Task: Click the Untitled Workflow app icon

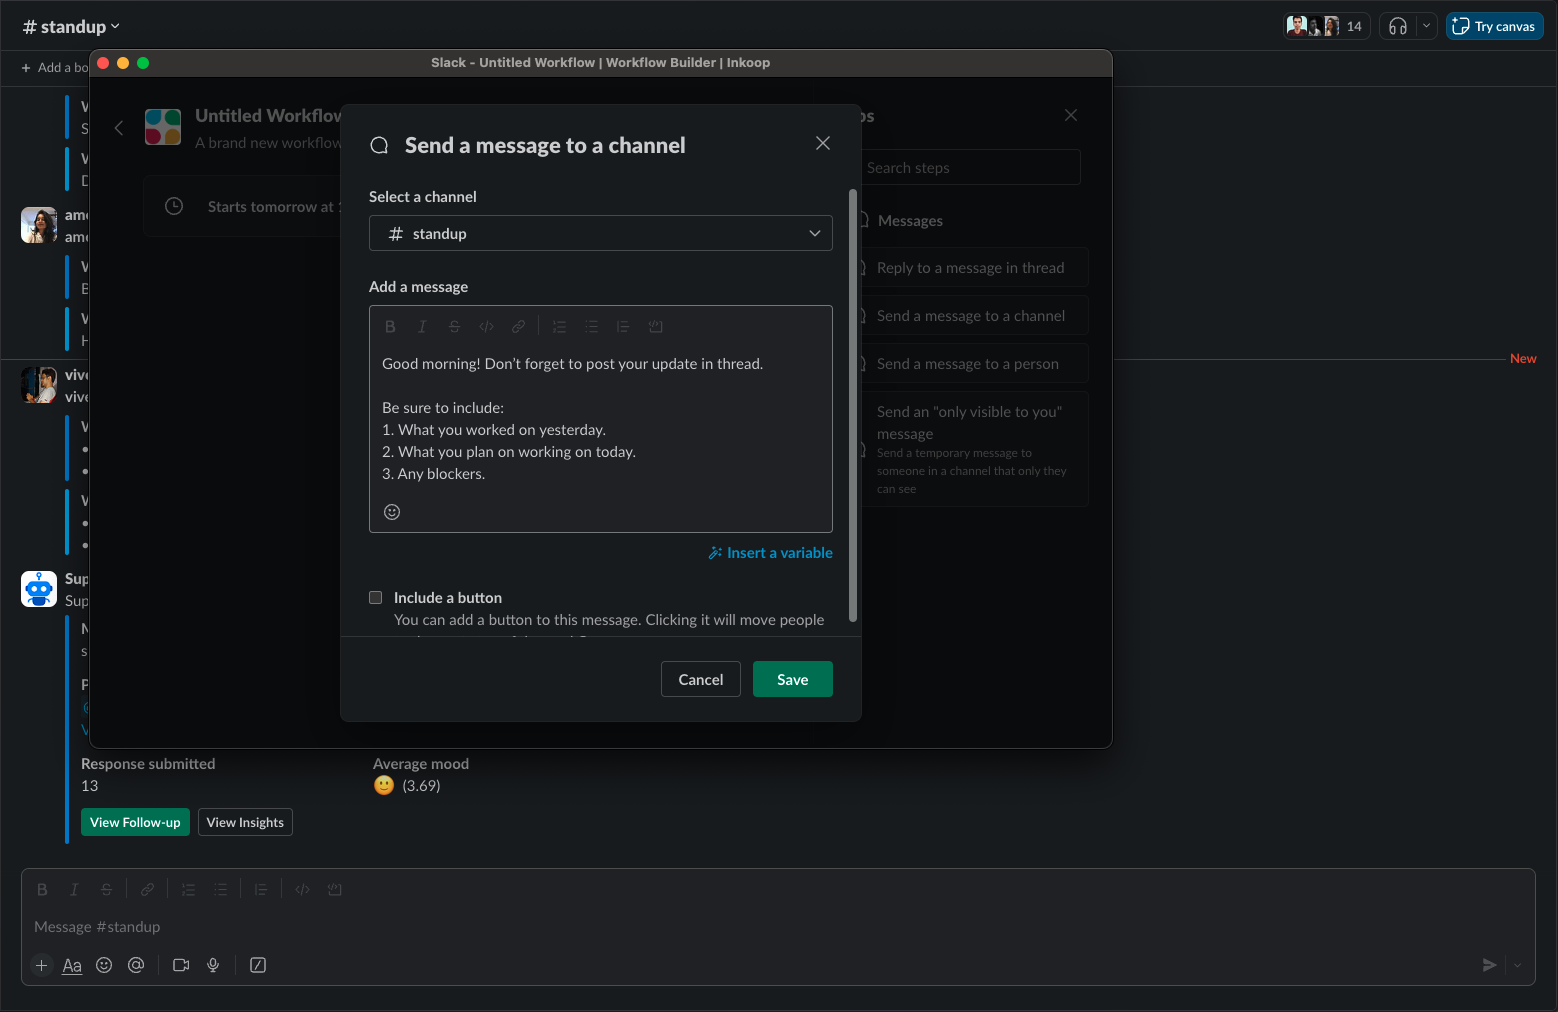Action: click(163, 127)
